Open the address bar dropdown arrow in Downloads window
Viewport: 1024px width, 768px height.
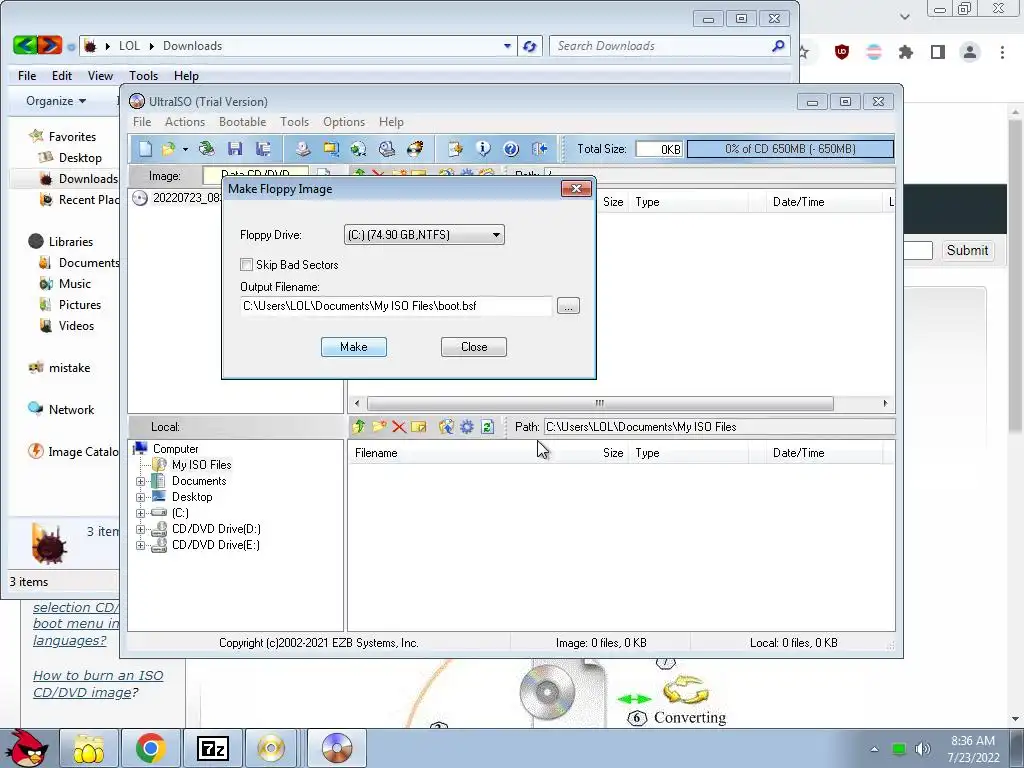click(507, 46)
